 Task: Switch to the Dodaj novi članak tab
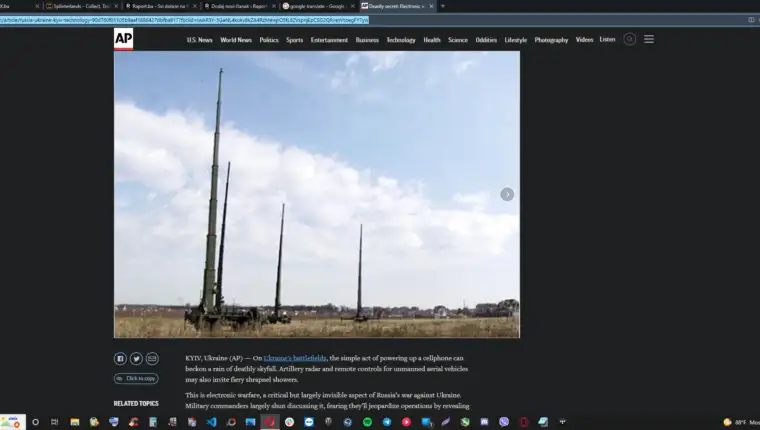[238, 6]
